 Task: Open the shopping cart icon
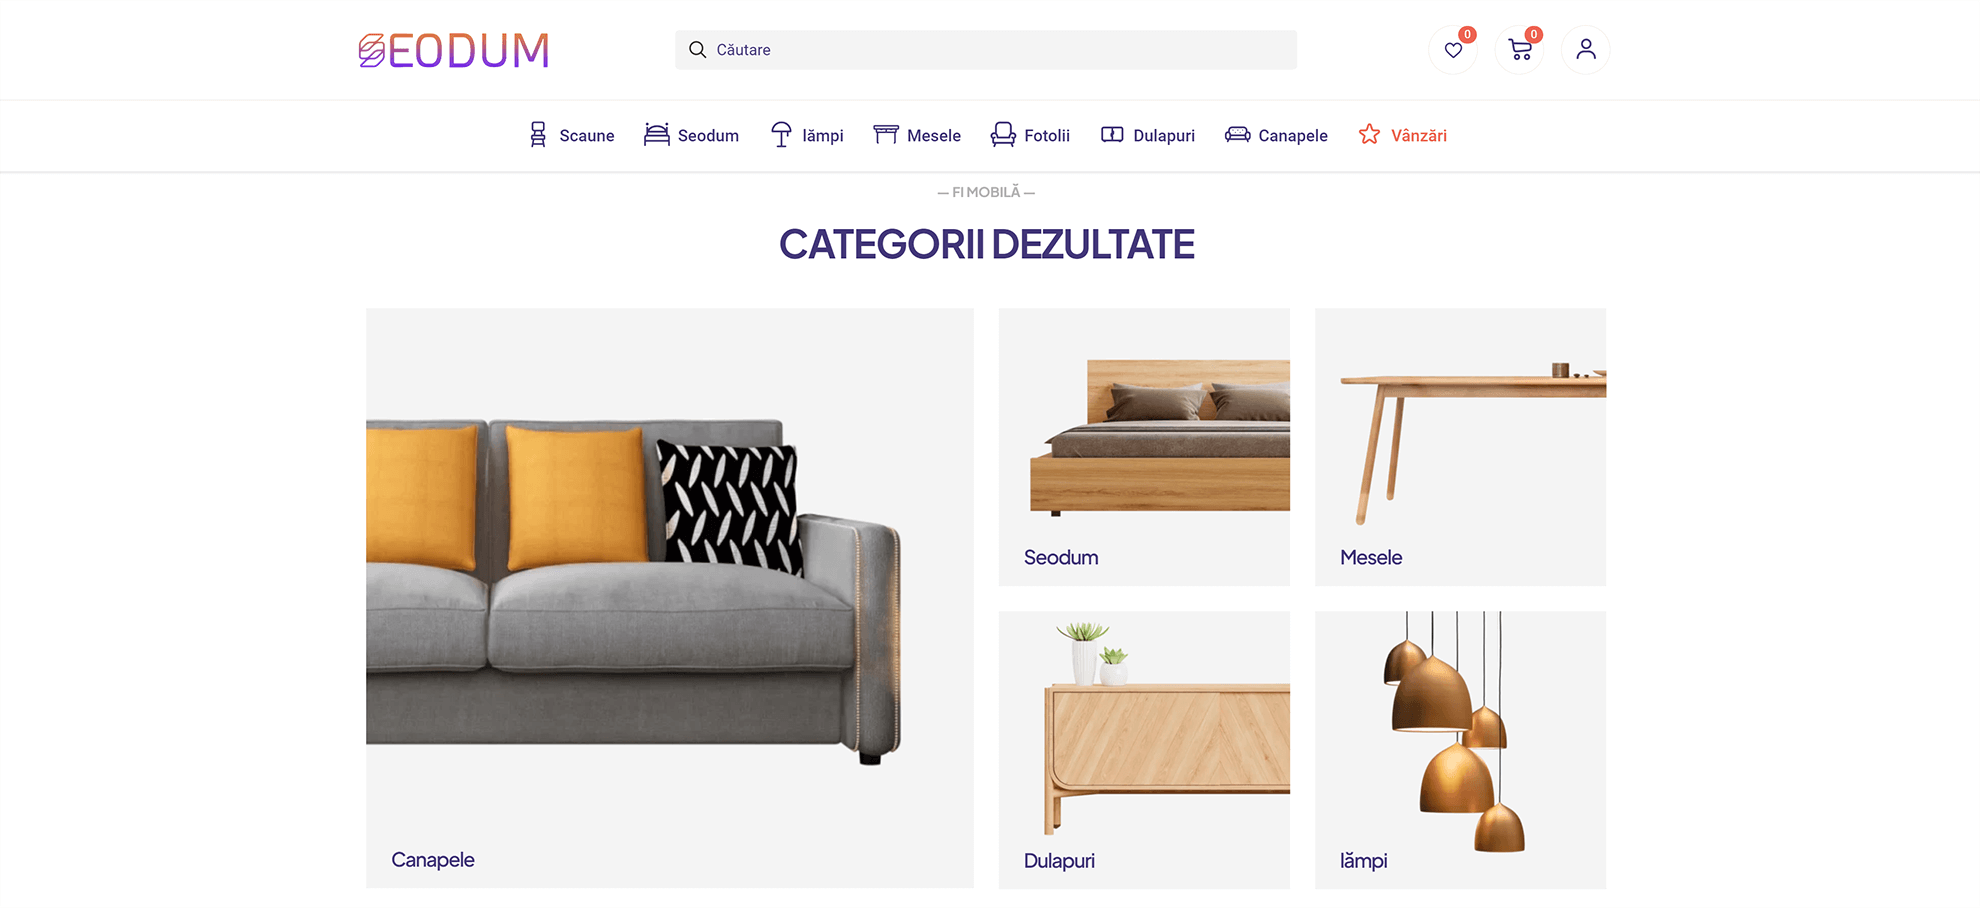click(1520, 50)
